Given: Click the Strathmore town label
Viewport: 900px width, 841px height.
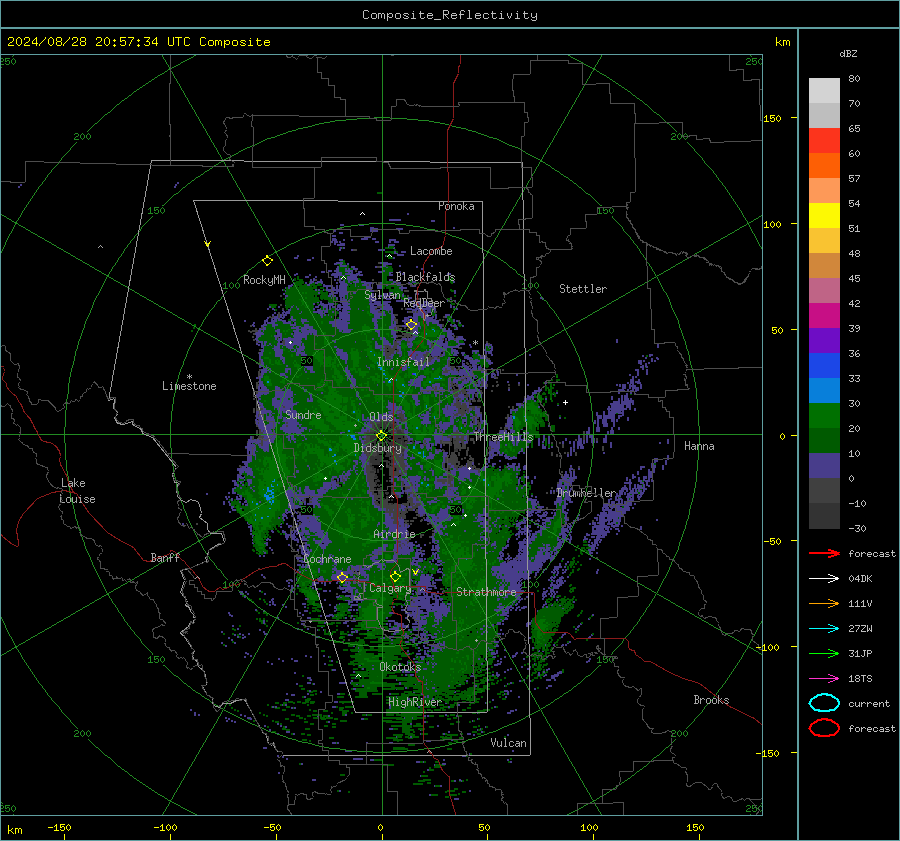Looking at the screenshot, I should [x=486, y=592].
